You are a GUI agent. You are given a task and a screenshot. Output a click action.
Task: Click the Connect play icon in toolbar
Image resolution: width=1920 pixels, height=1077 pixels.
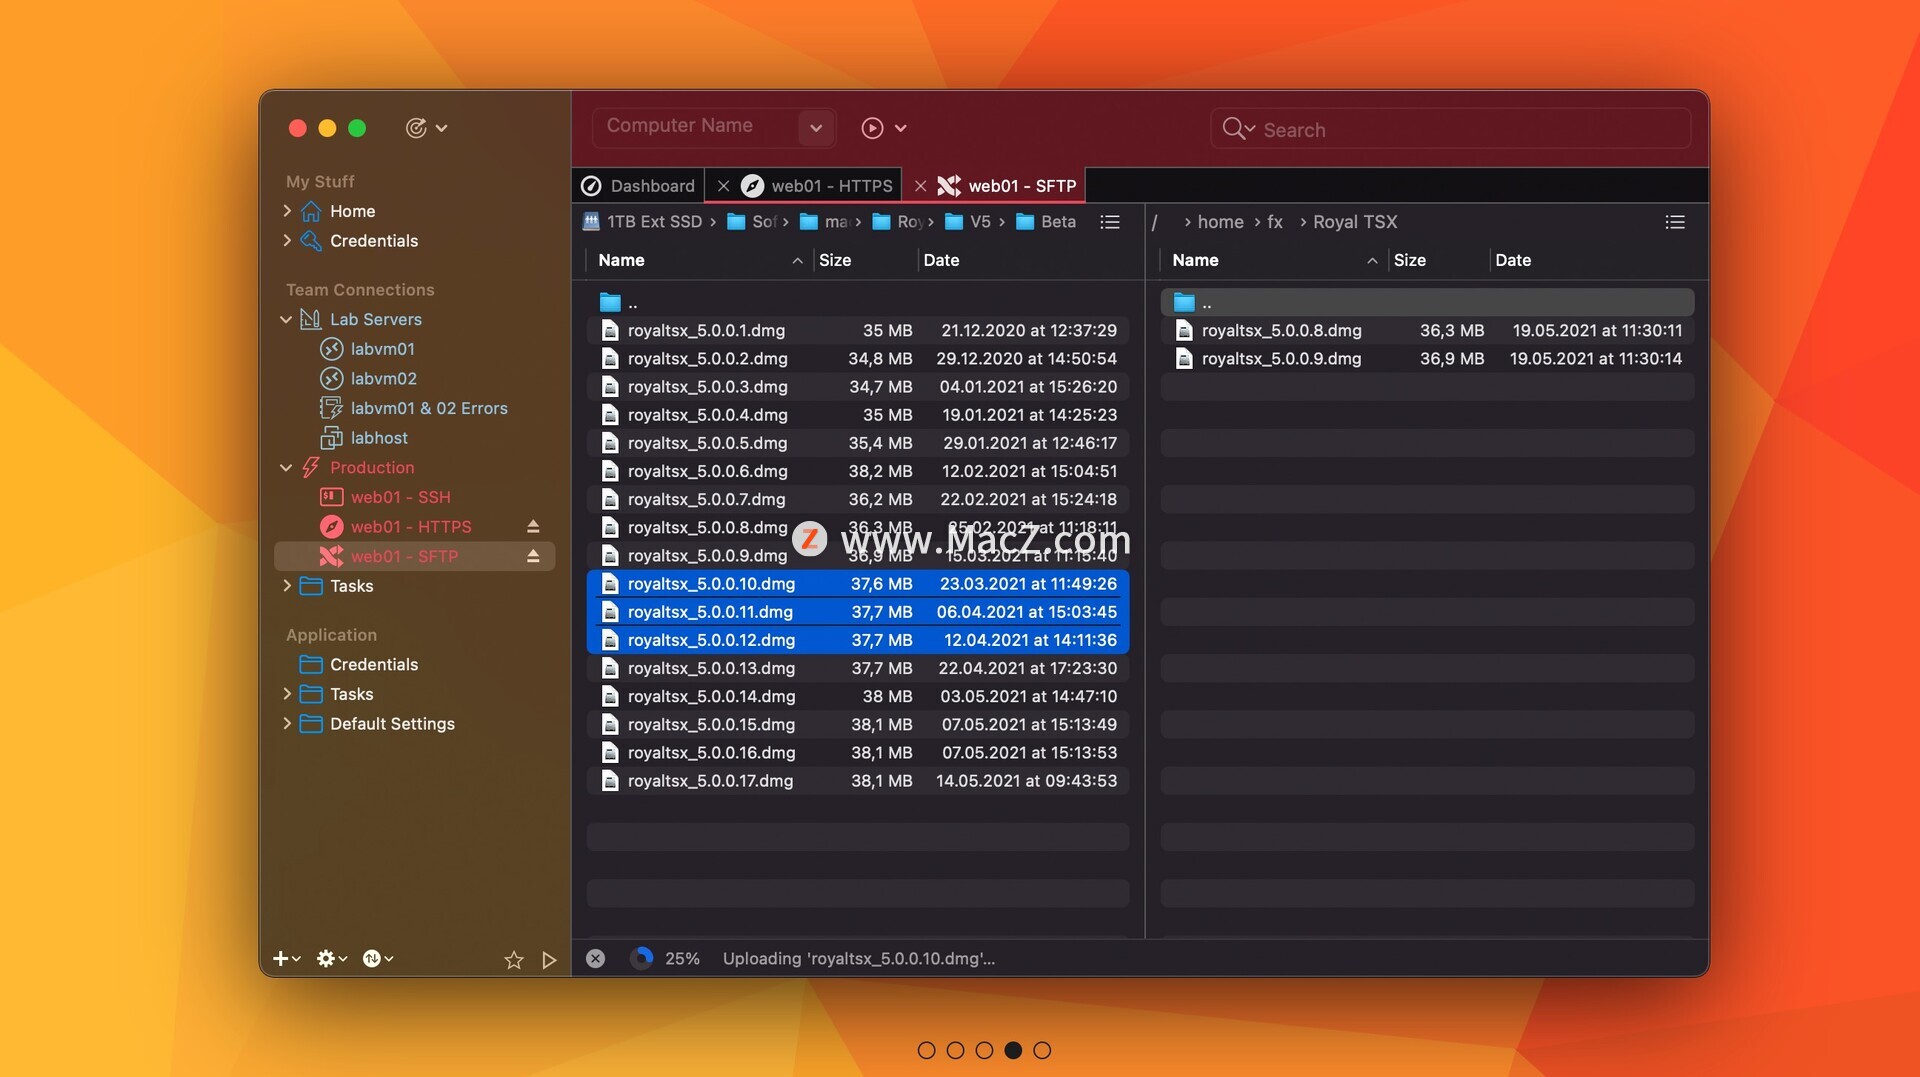coord(872,128)
